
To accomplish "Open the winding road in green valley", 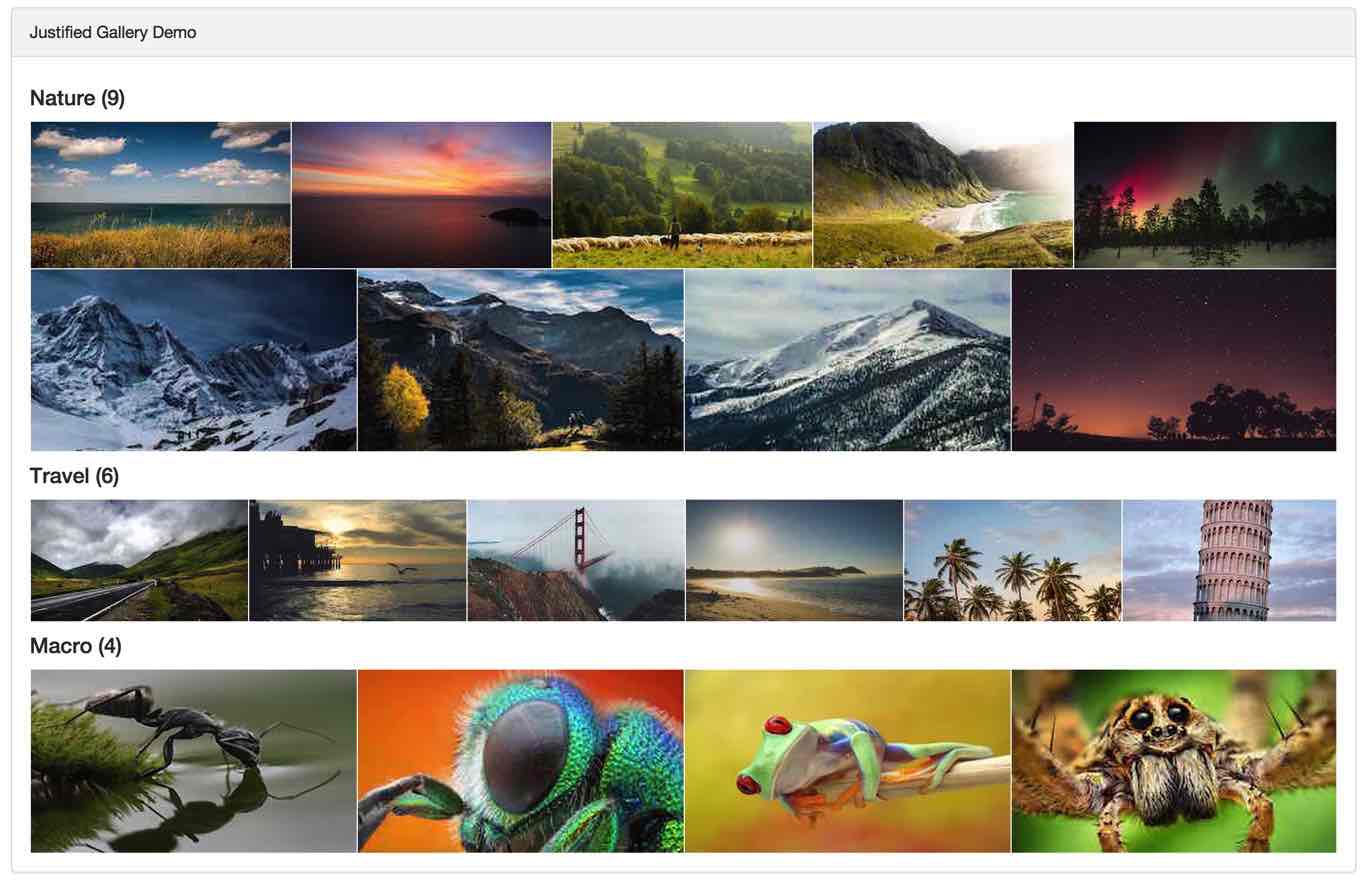I will [x=139, y=560].
